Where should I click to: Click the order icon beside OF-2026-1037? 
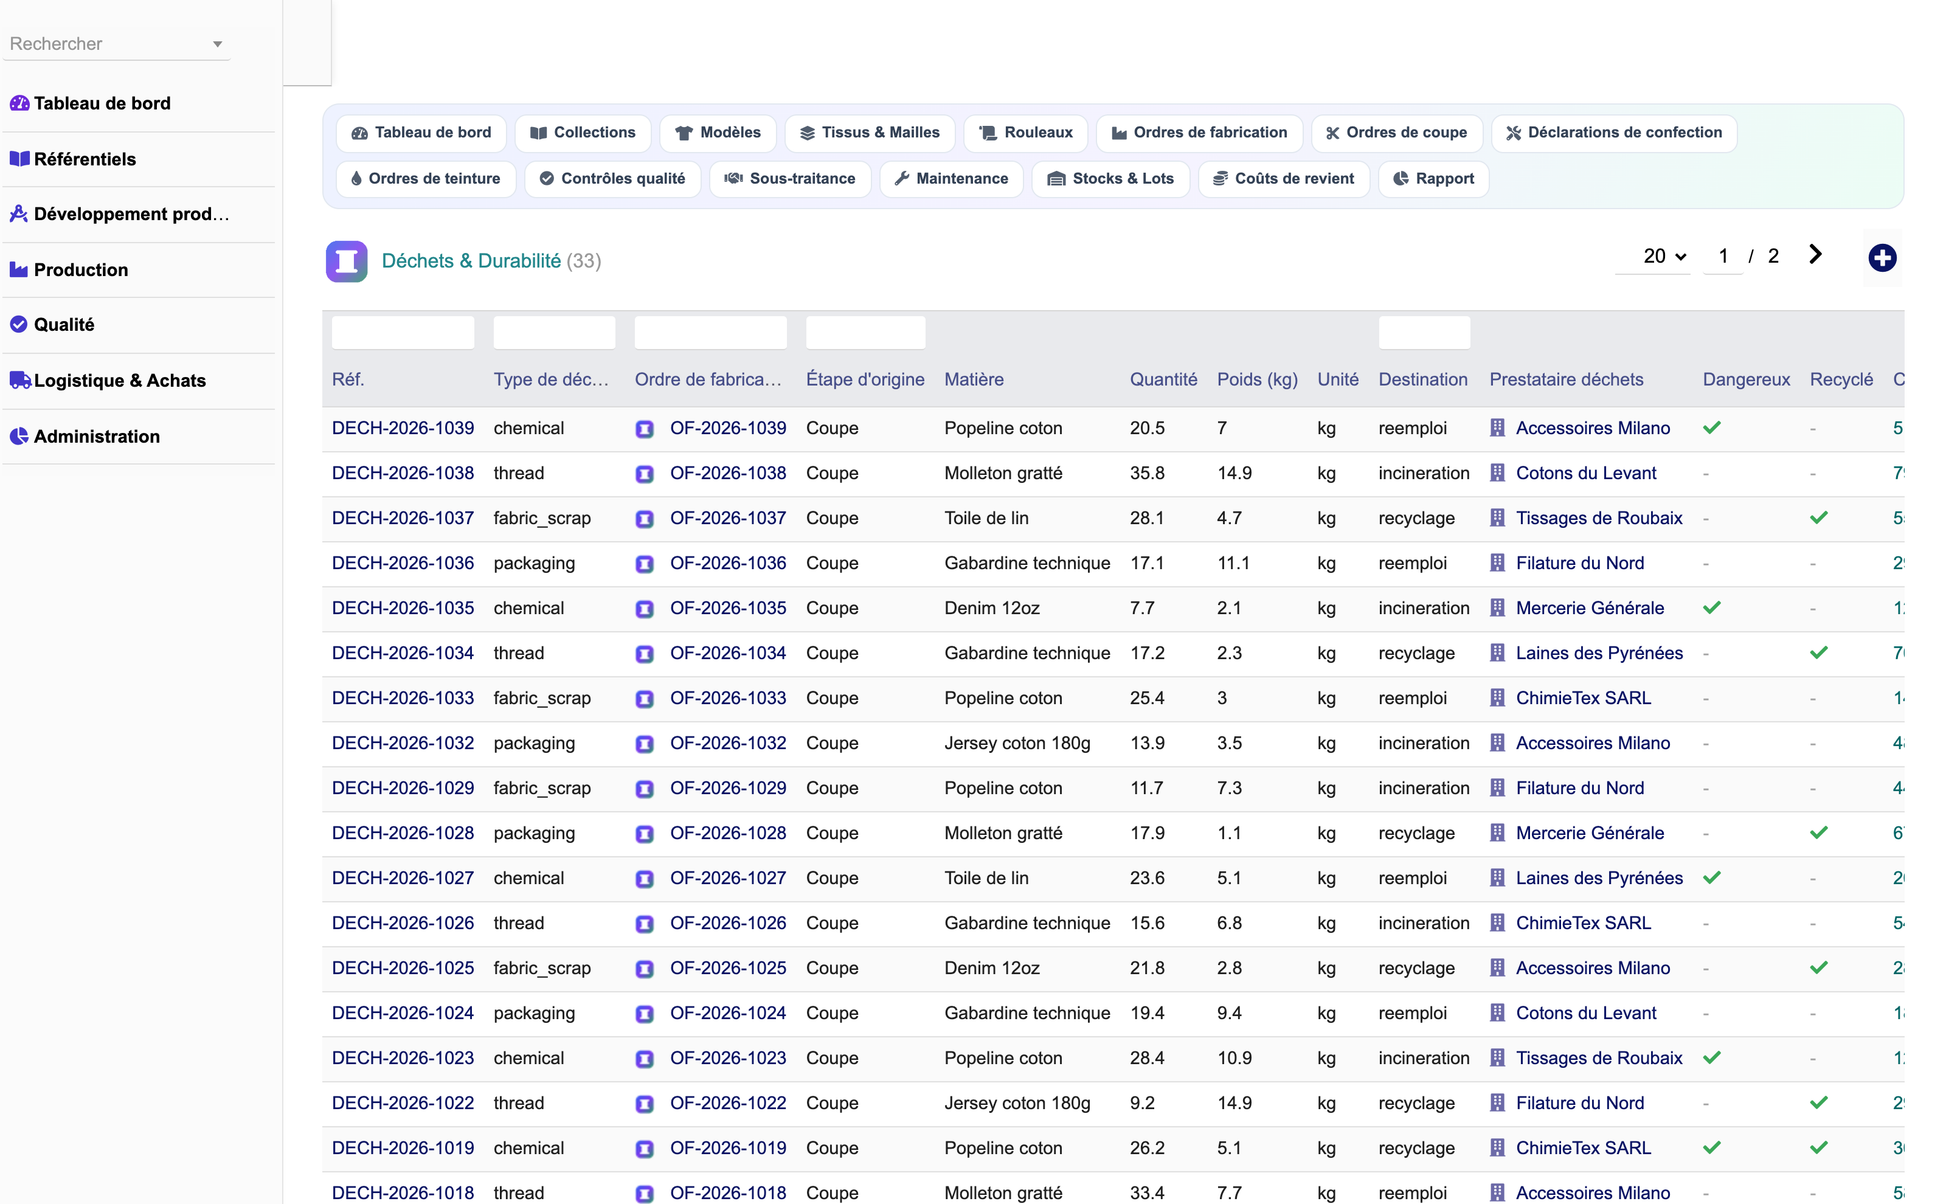[645, 519]
